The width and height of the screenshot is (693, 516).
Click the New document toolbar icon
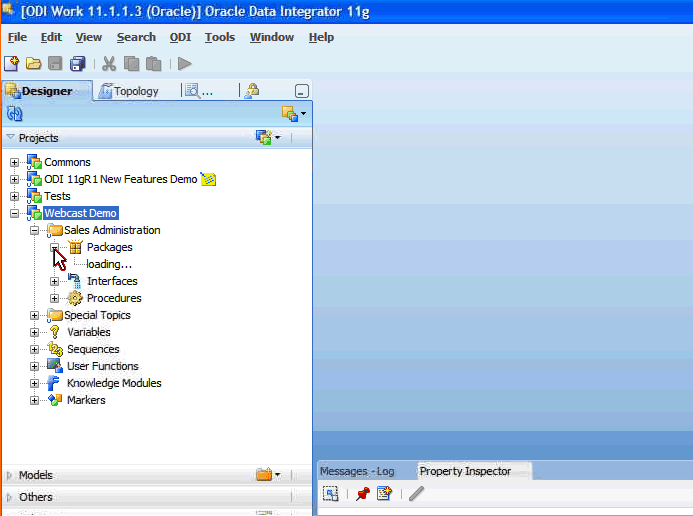(x=11, y=64)
